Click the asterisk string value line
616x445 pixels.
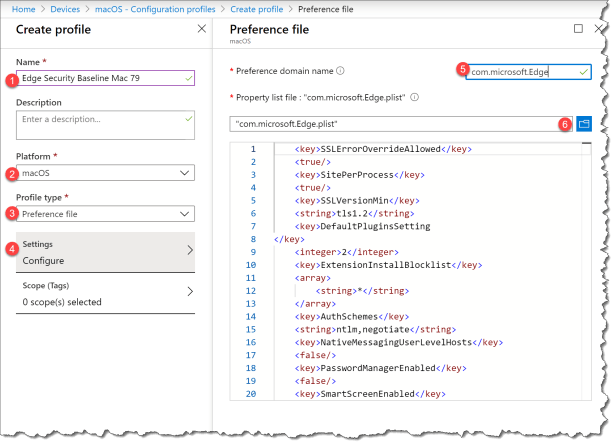pyautogui.click(x=362, y=291)
